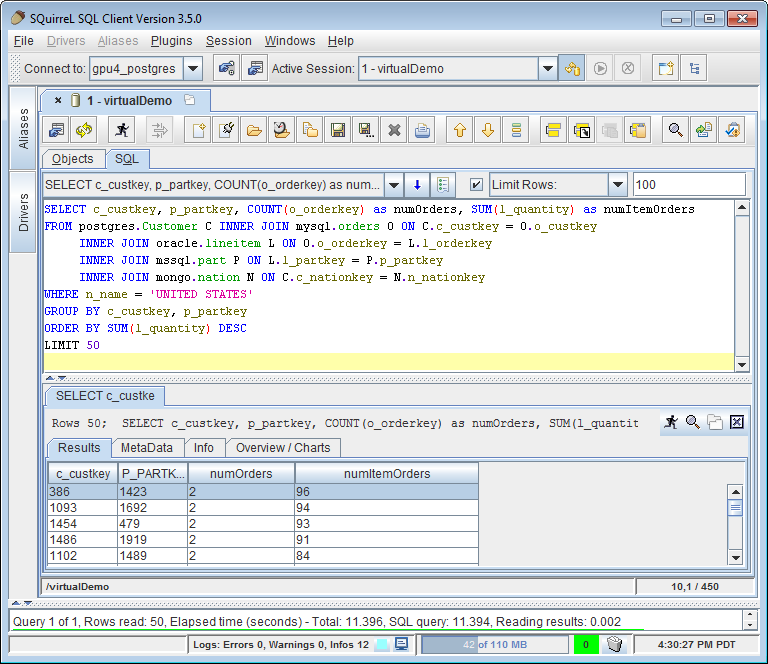Click the blue down-arrow SQL history button
Screen dimensions: 768x664
click(417, 185)
